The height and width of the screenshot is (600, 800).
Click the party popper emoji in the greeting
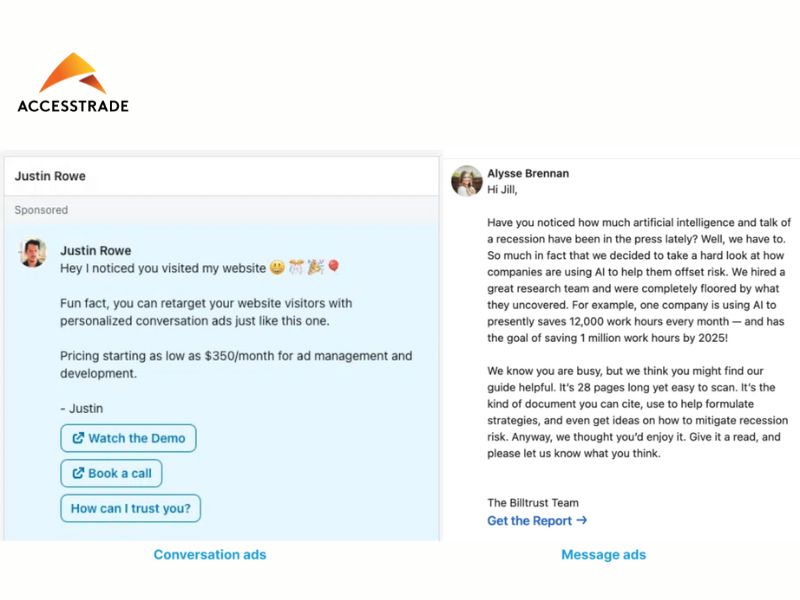coord(313,266)
